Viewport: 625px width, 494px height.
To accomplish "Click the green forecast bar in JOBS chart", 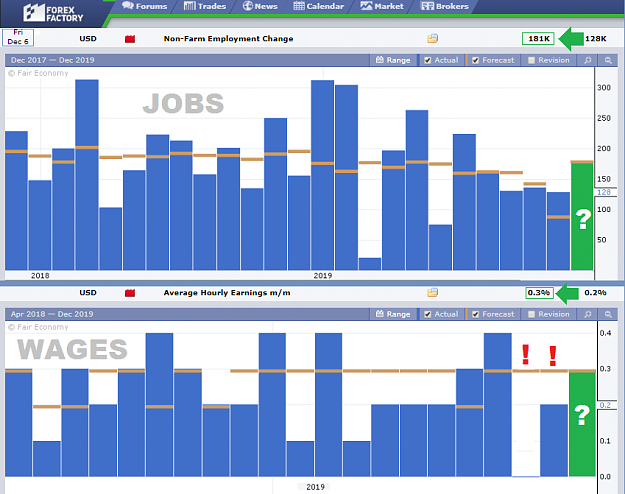I will pos(582,216).
